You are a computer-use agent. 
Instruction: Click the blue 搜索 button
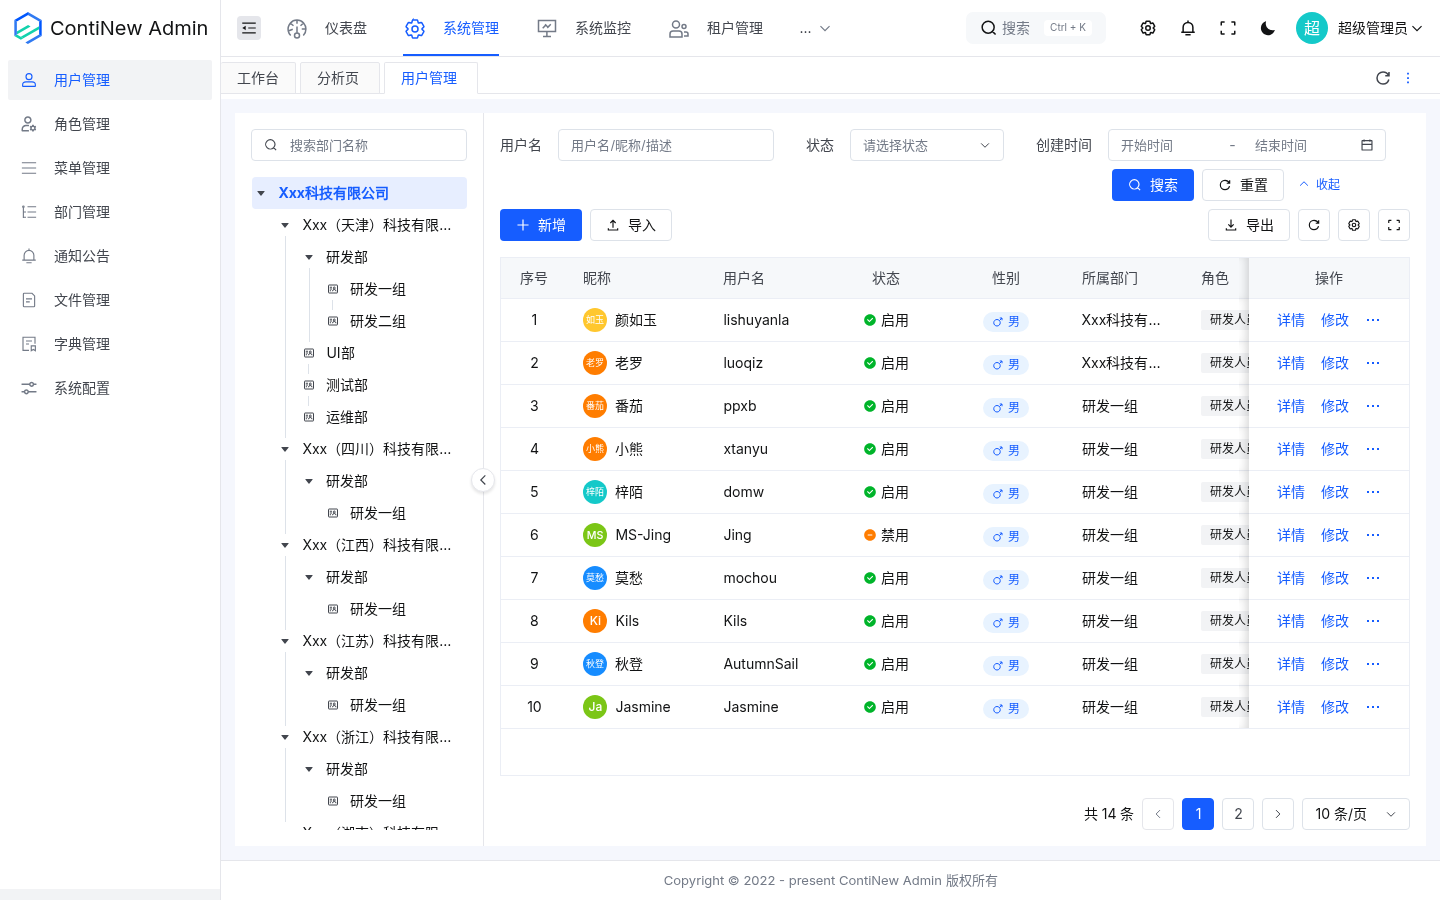coord(1153,185)
